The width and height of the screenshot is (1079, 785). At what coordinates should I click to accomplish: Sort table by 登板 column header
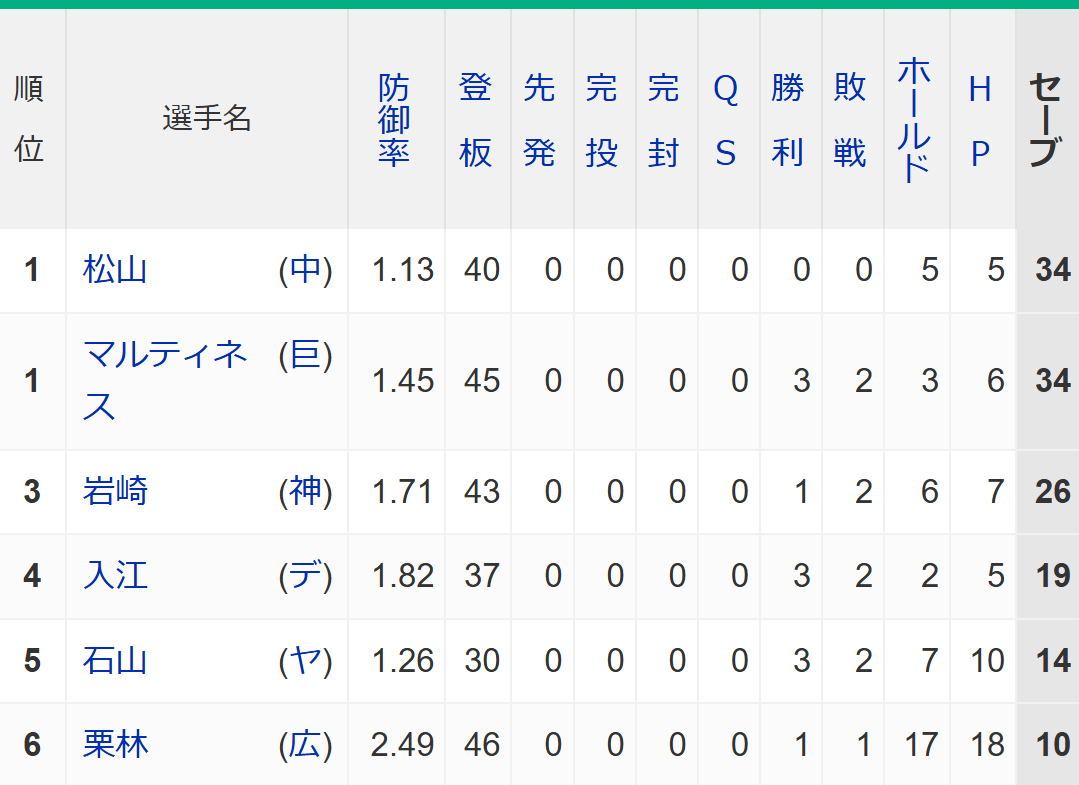(476, 120)
